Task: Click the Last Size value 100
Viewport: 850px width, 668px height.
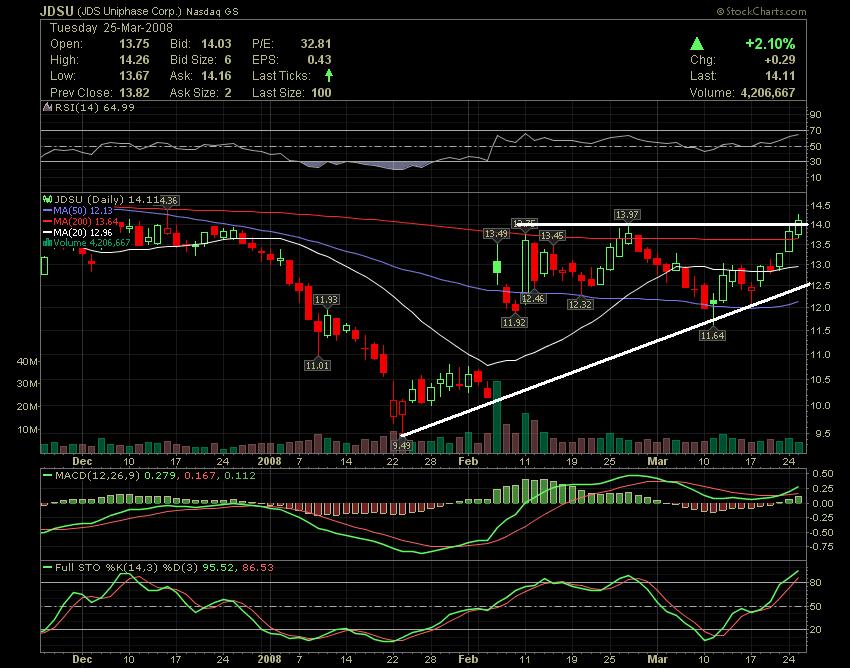Action: 321,93
